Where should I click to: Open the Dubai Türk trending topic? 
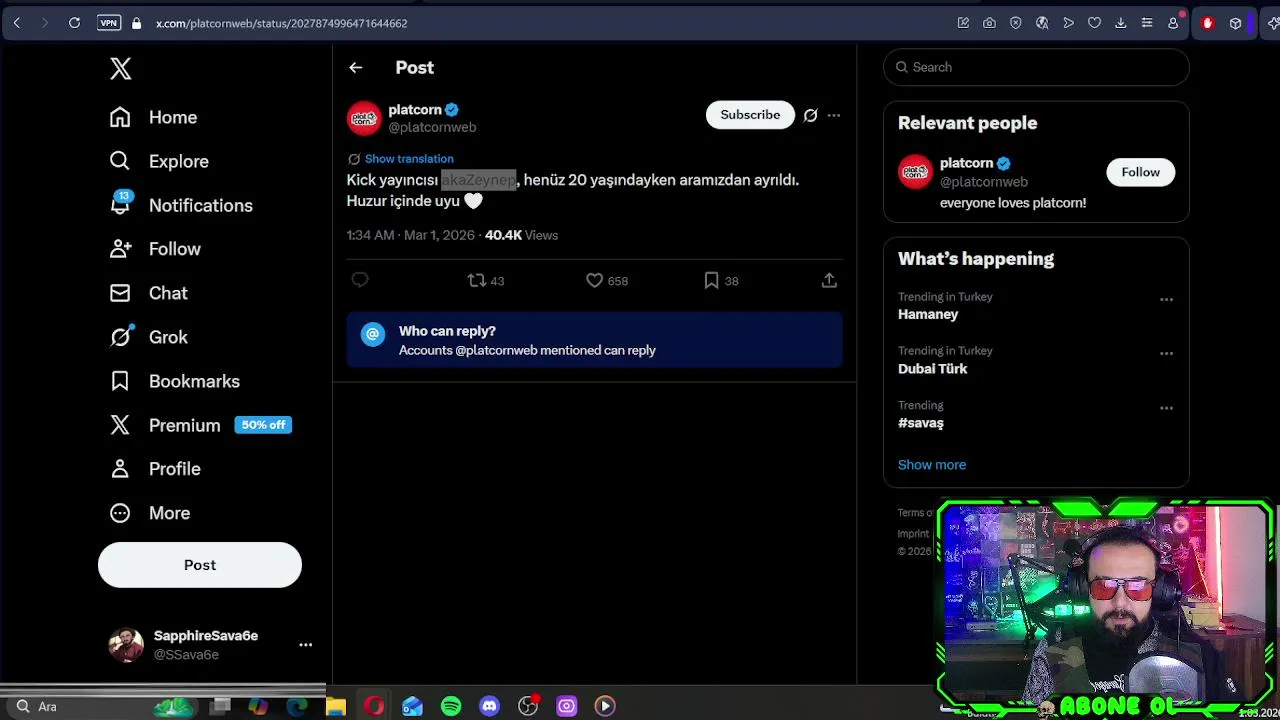933,369
